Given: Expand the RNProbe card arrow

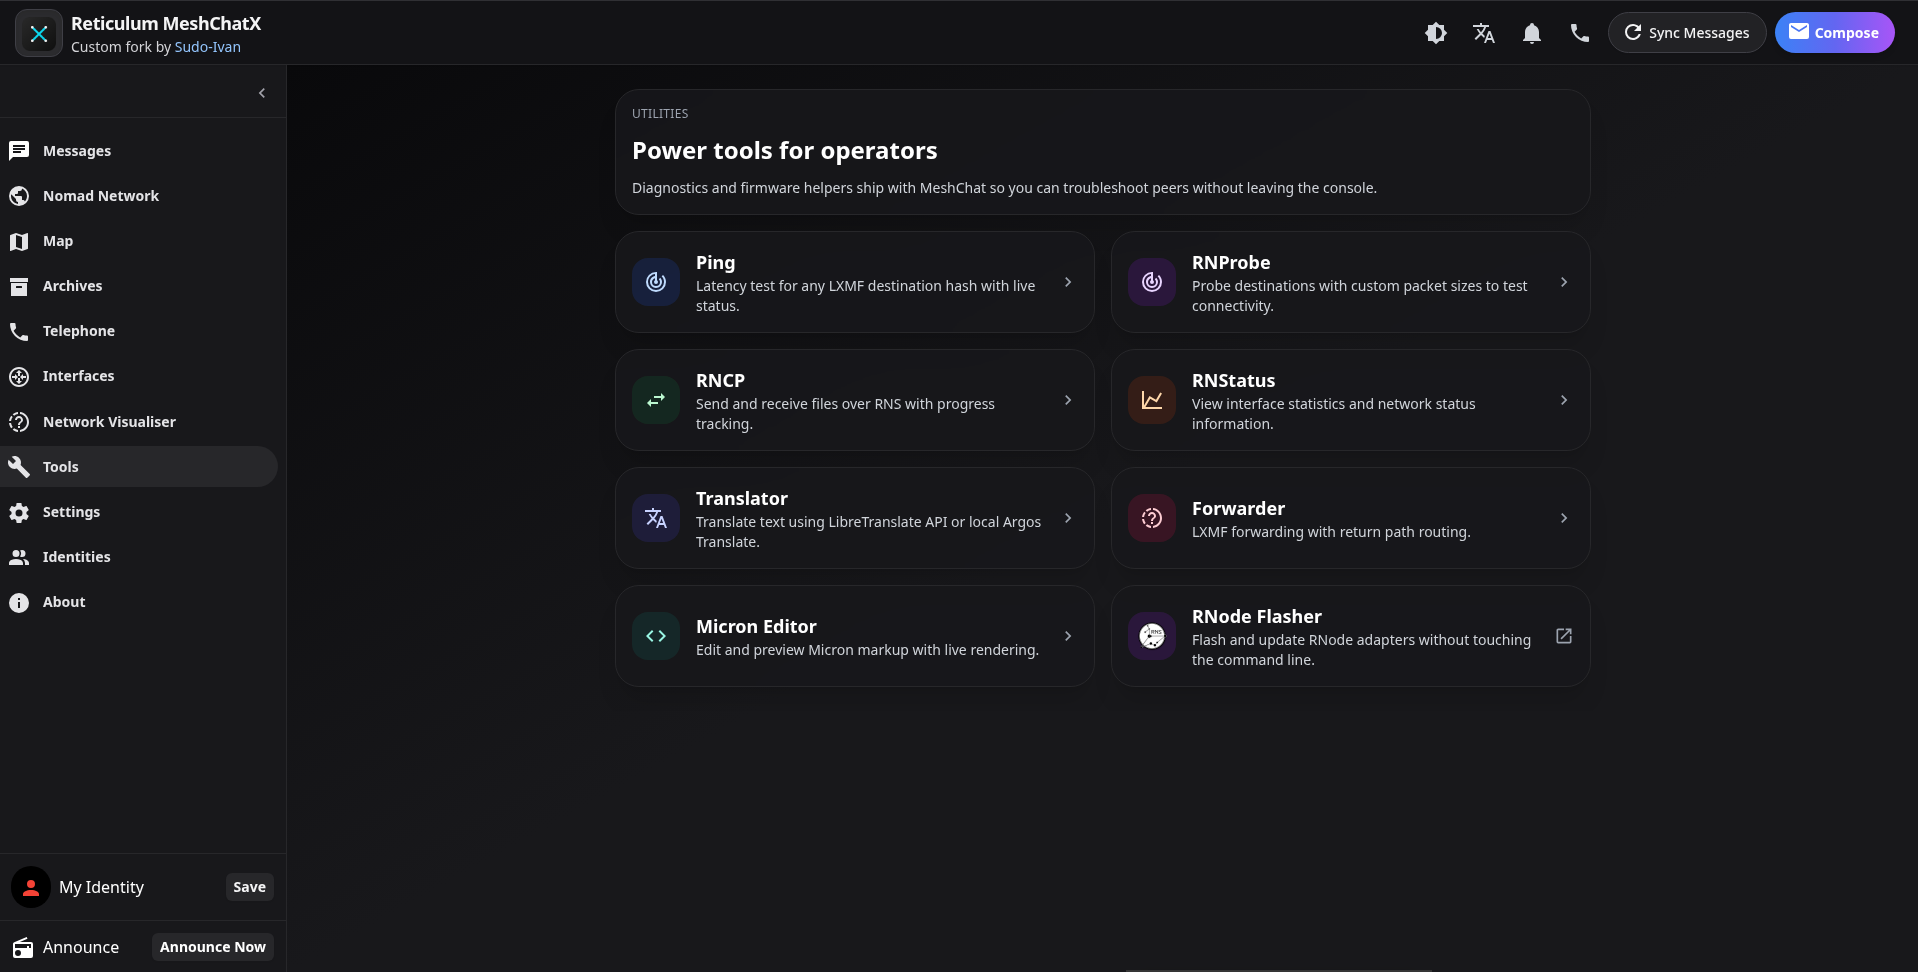Looking at the screenshot, I should 1564,282.
